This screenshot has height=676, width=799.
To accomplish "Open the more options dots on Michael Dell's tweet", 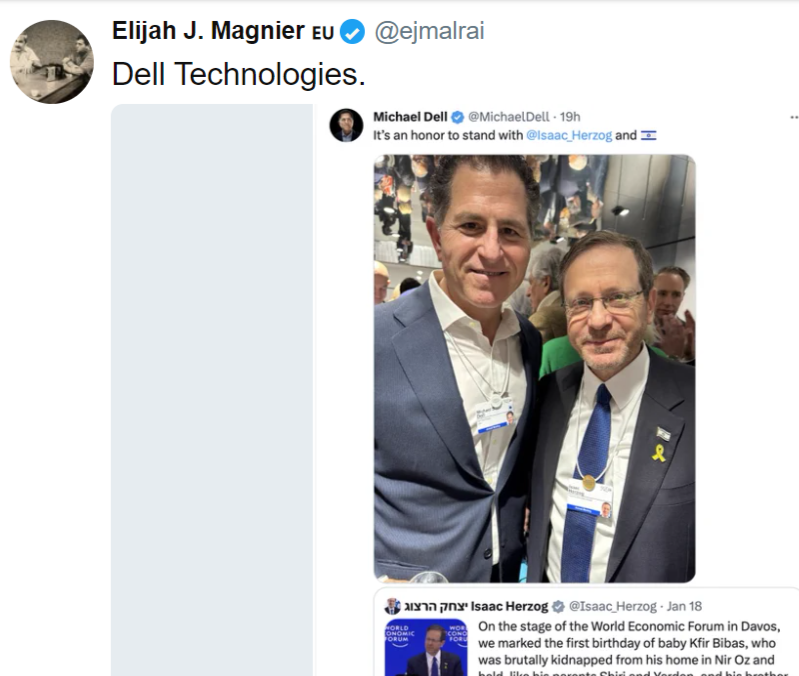I will pyautogui.click(x=793, y=117).
